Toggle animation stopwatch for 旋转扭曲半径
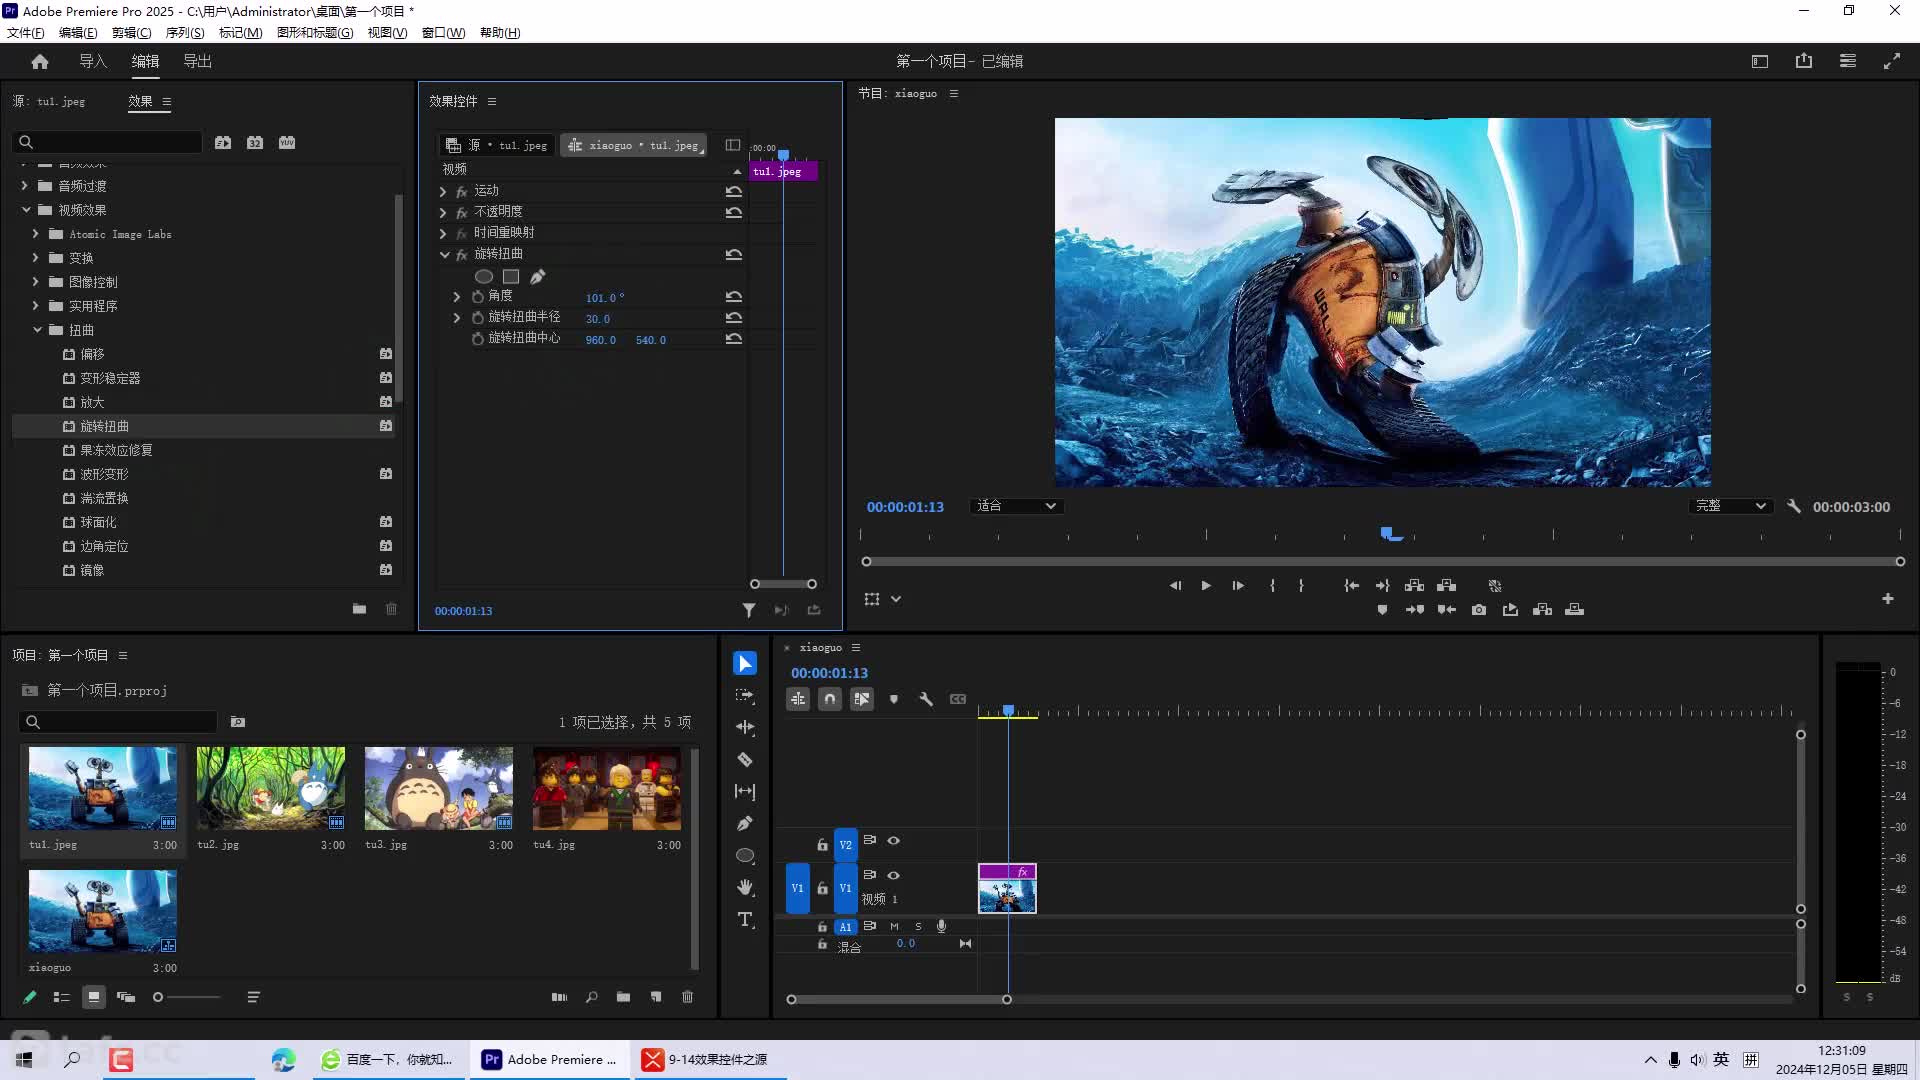 pyautogui.click(x=478, y=318)
